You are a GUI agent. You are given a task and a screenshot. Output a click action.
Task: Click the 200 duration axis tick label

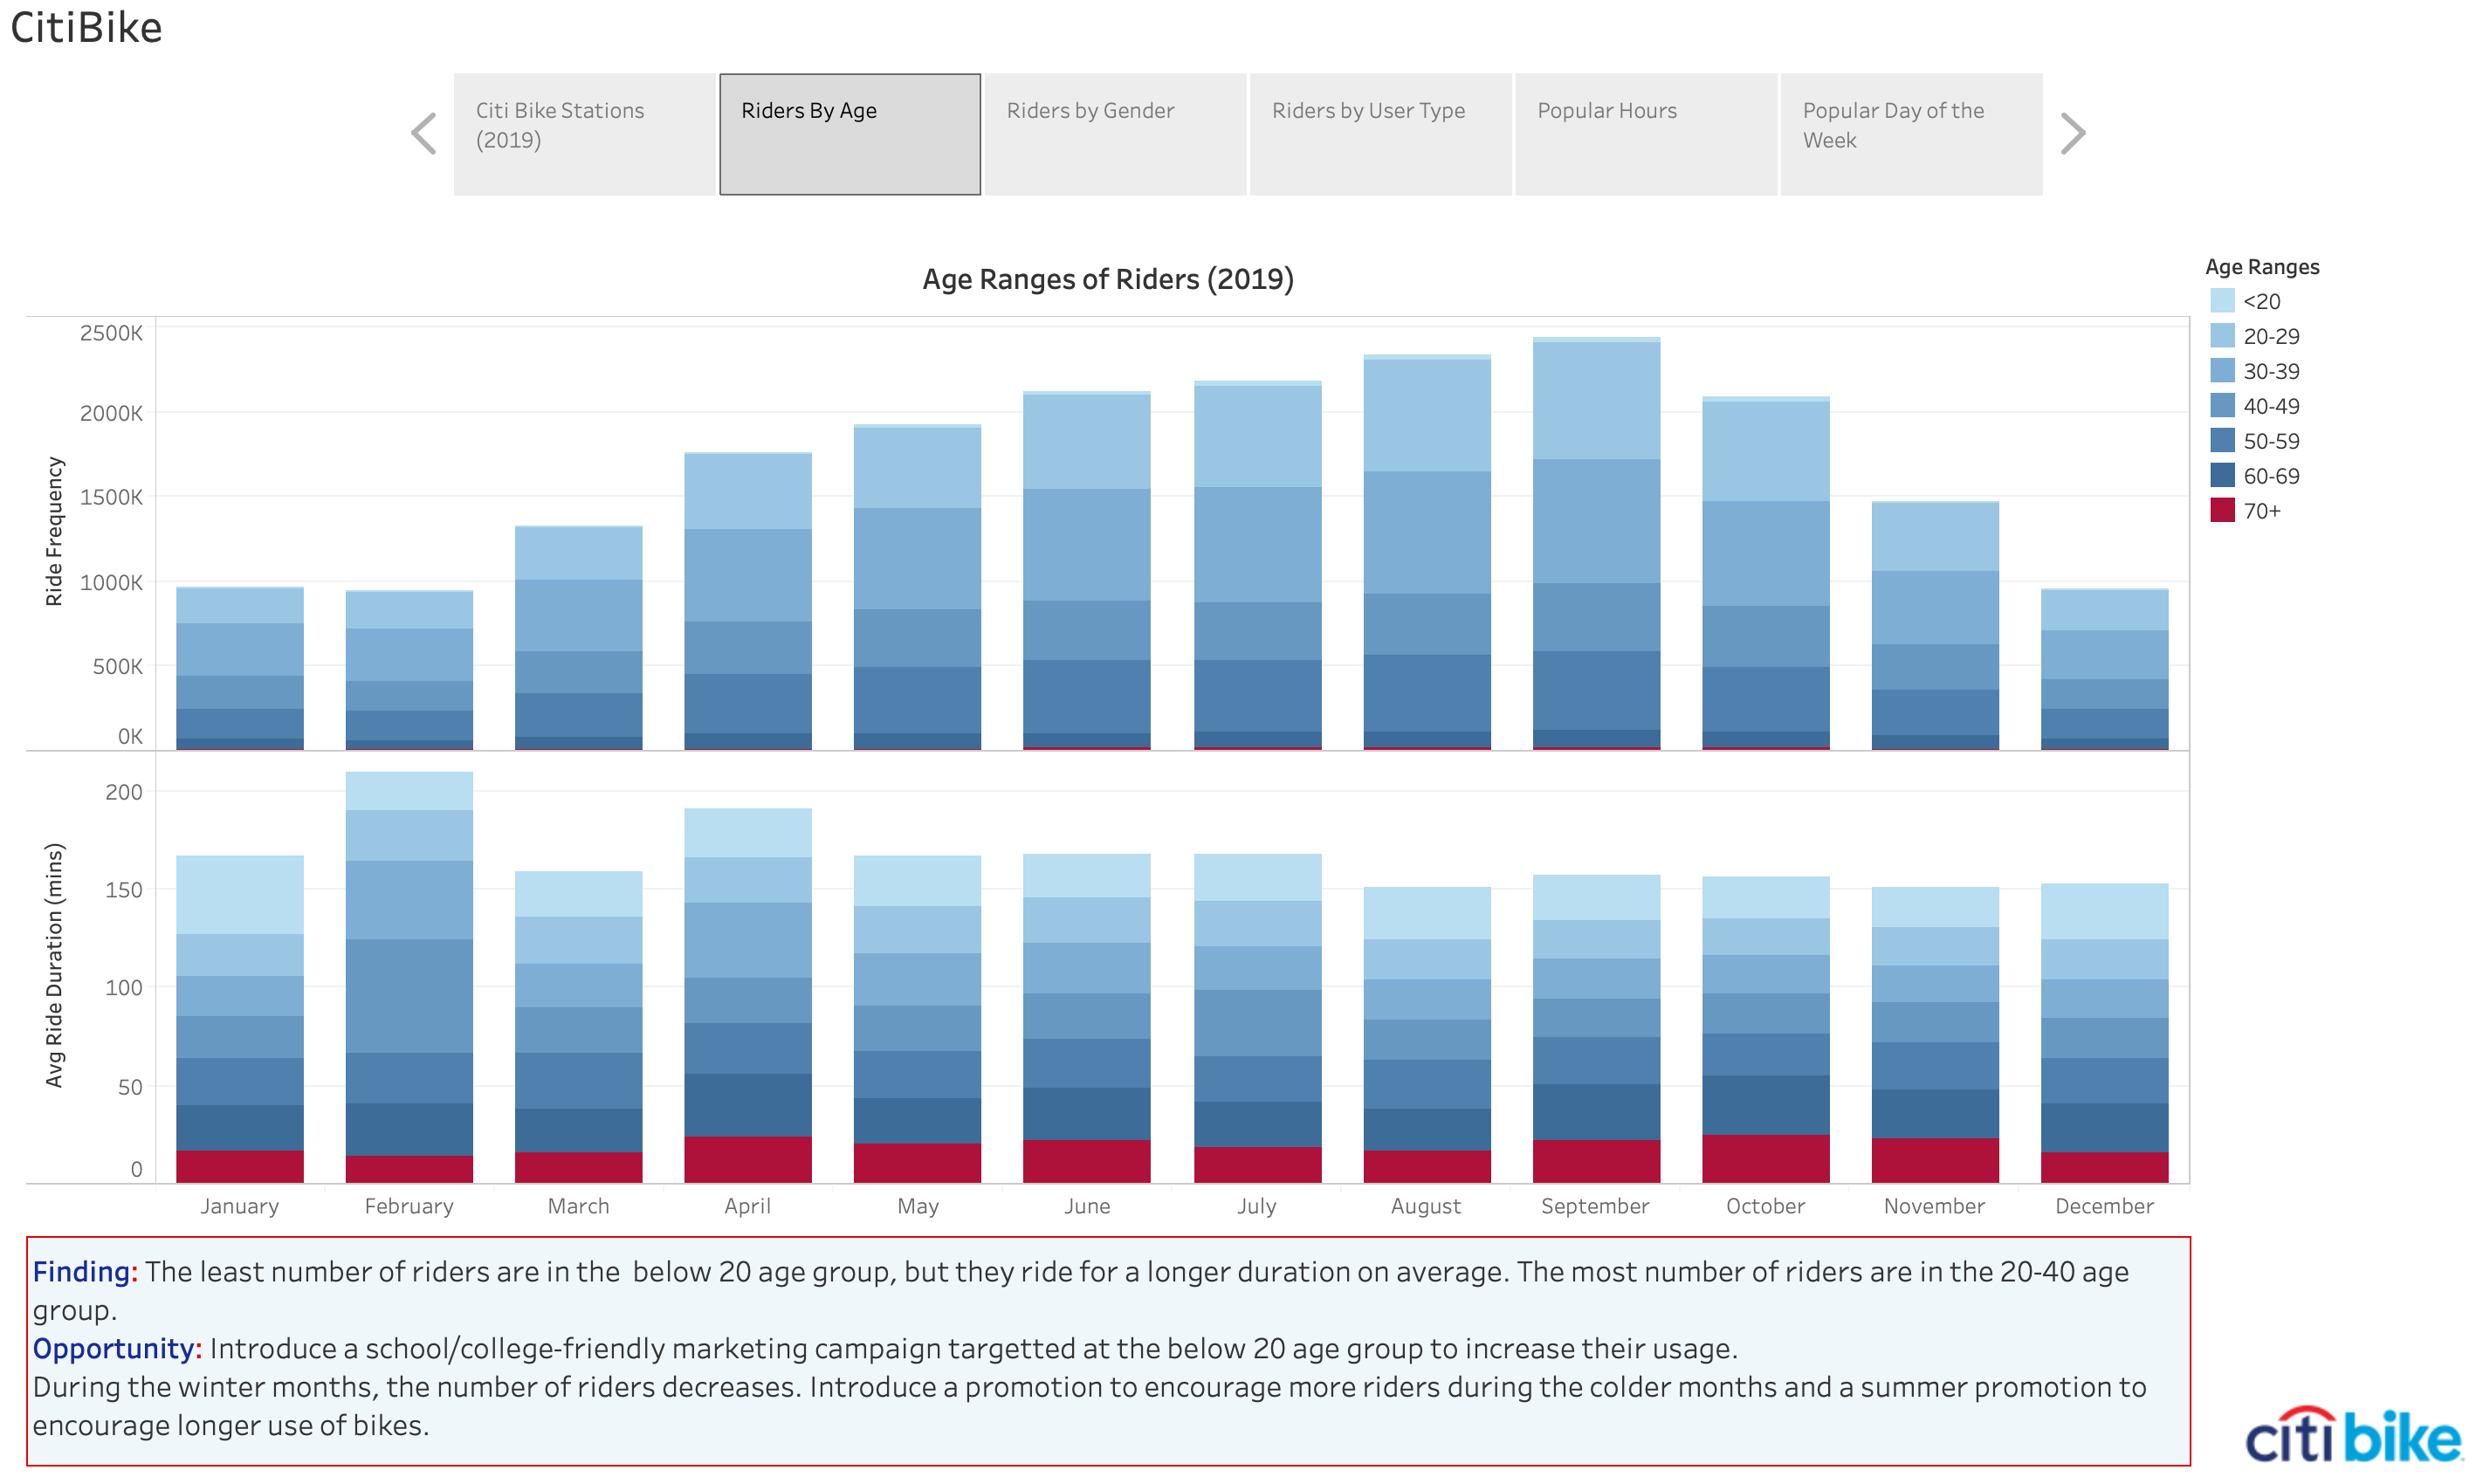(x=124, y=792)
